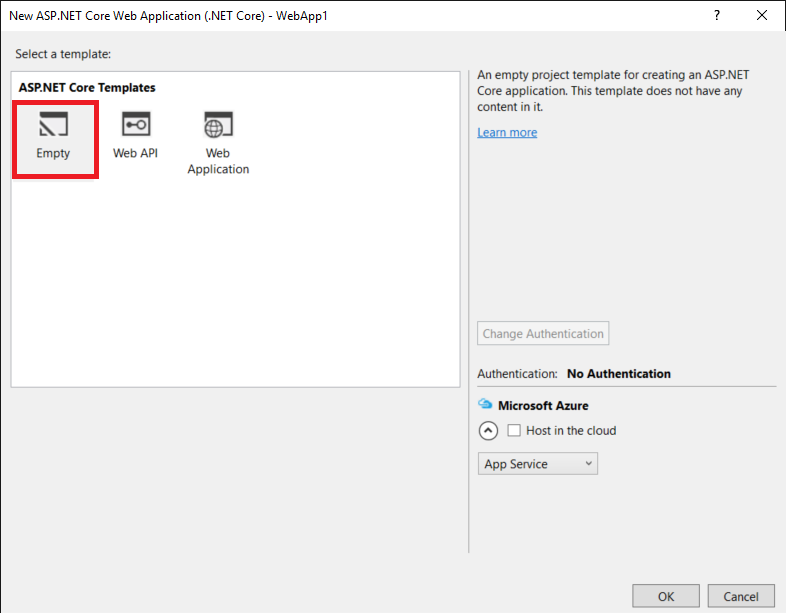
Task: Collapse the Microsoft Azure section chevron
Action: click(x=488, y=431)
